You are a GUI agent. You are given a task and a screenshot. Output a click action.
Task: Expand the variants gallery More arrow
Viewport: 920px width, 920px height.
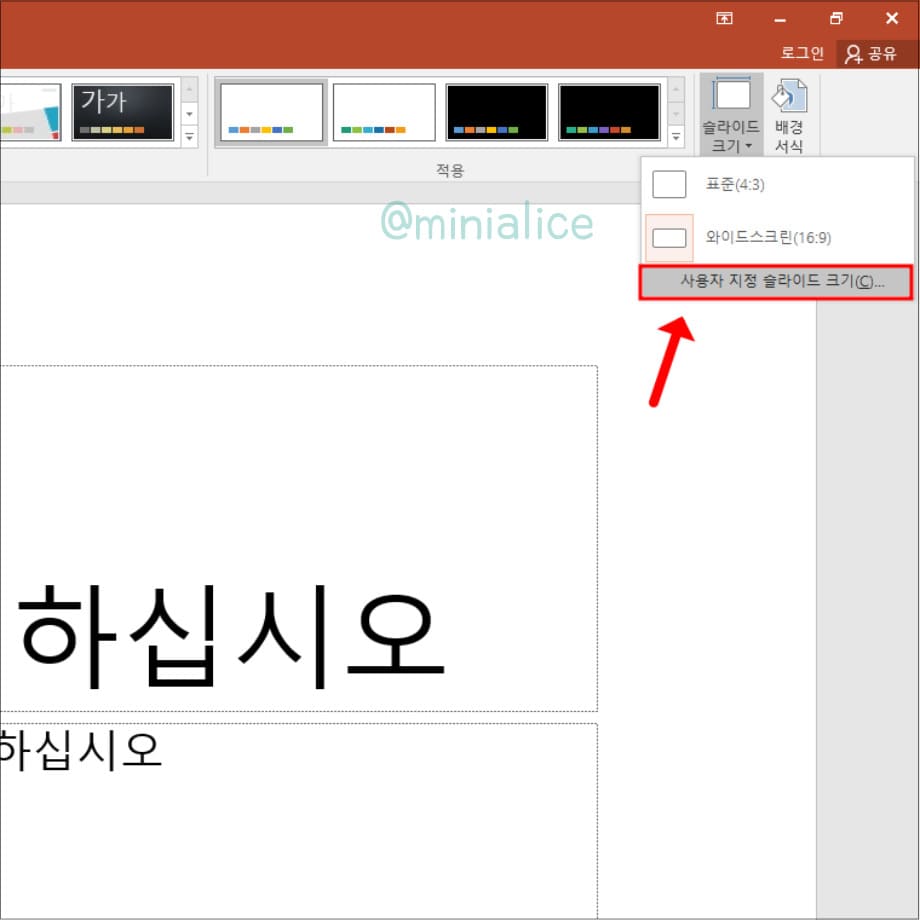tap(676, 135)
